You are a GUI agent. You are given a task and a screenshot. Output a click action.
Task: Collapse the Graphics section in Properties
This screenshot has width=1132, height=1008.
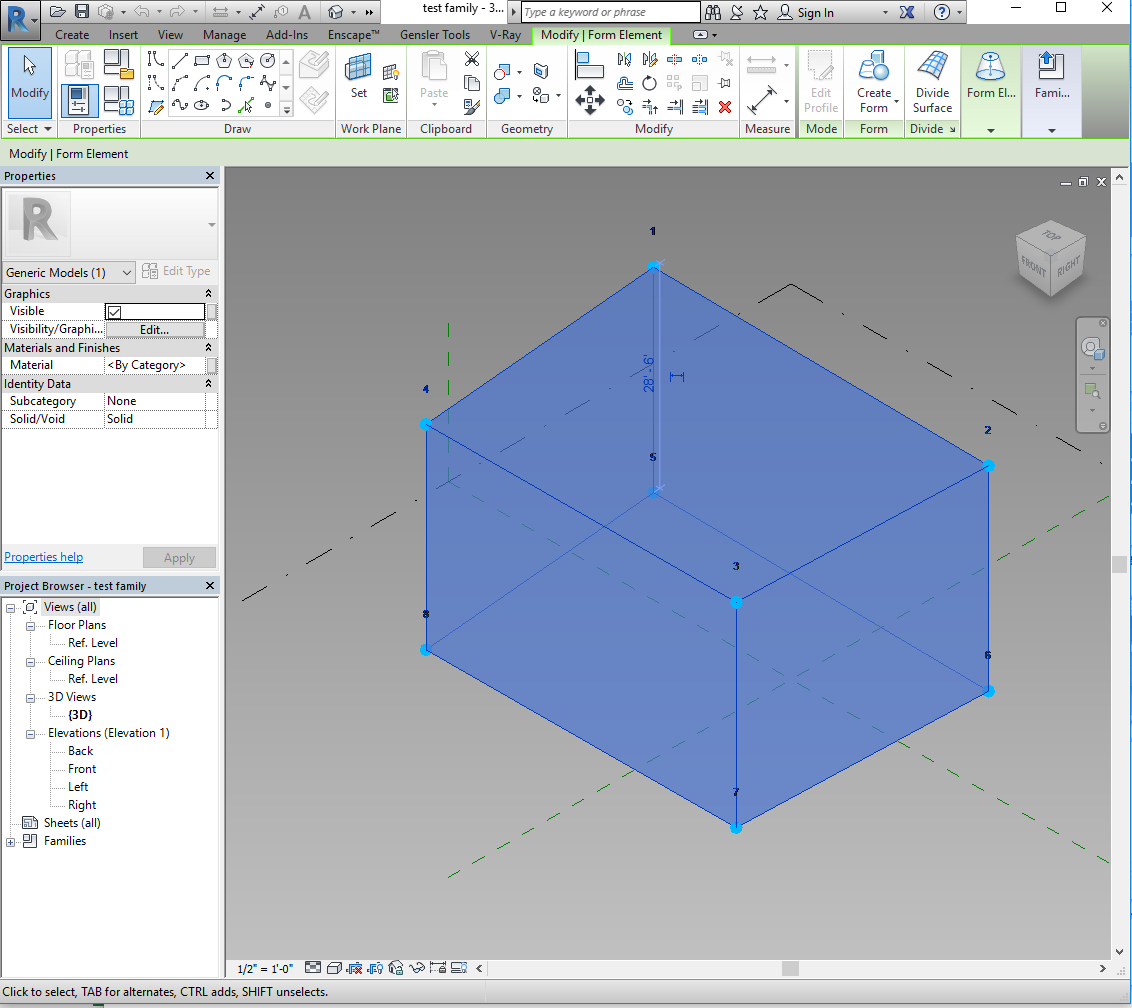(x=208, y=294)
